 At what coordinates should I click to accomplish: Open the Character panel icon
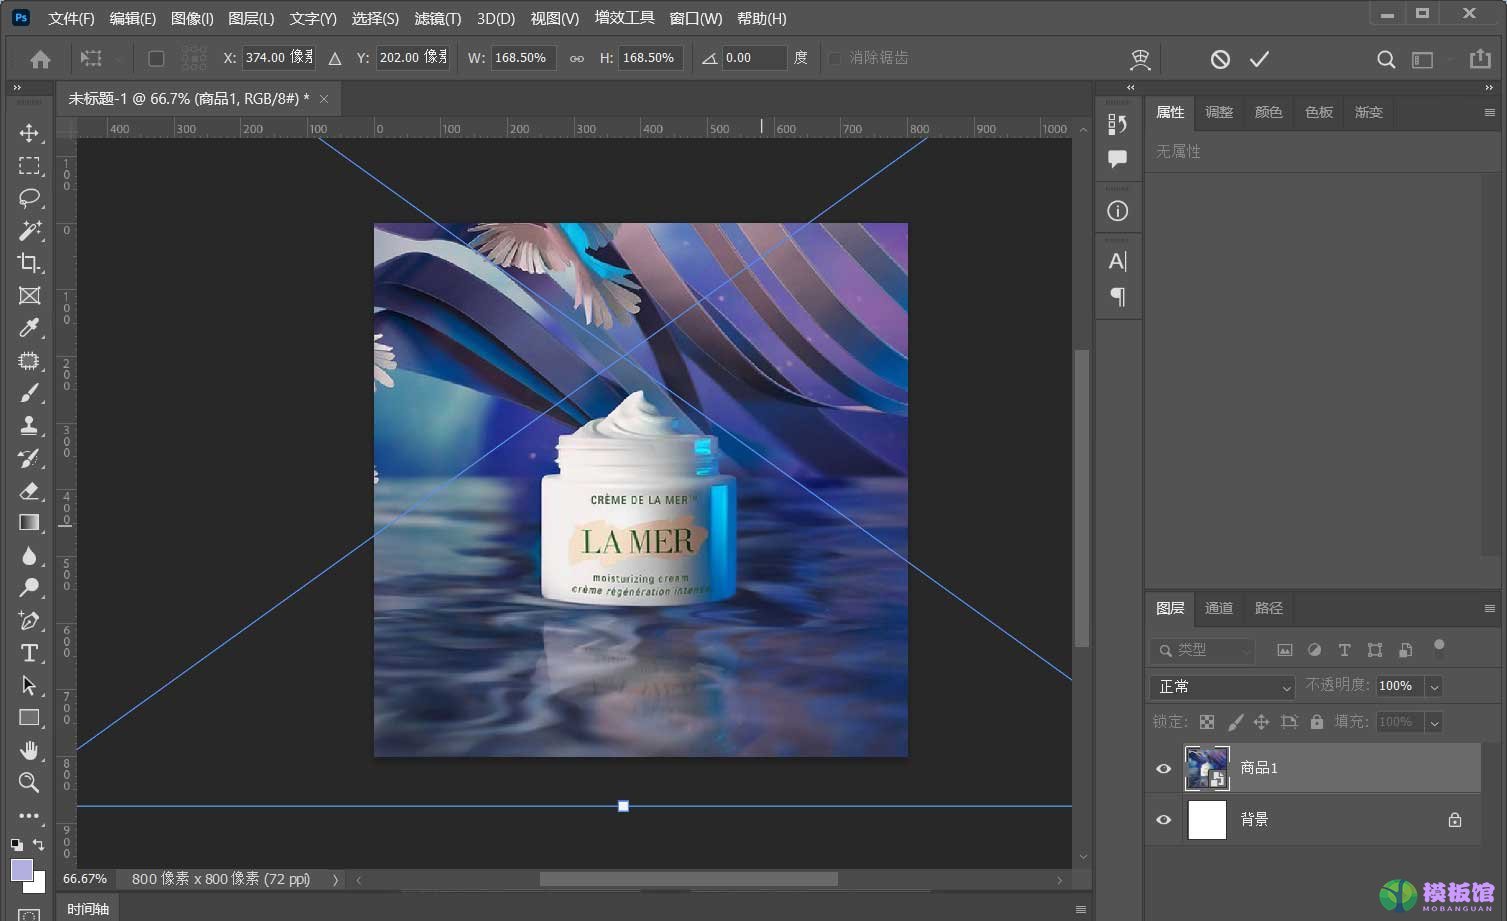[1118, 262]
